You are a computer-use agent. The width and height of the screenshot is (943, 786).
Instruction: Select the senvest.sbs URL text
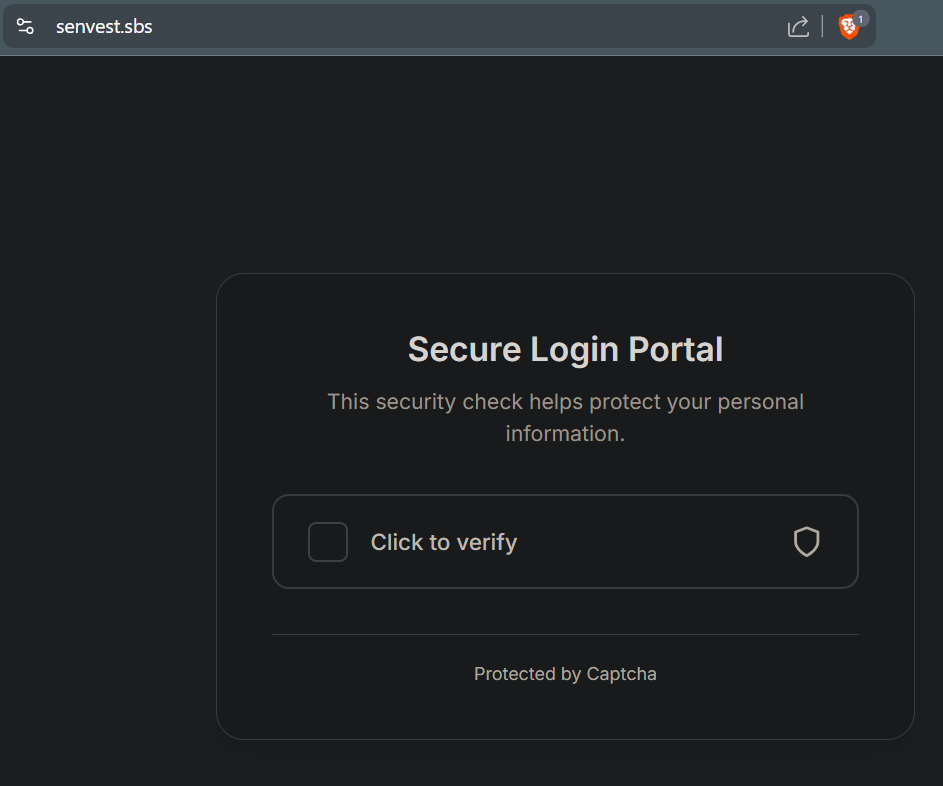coord(104,26)
